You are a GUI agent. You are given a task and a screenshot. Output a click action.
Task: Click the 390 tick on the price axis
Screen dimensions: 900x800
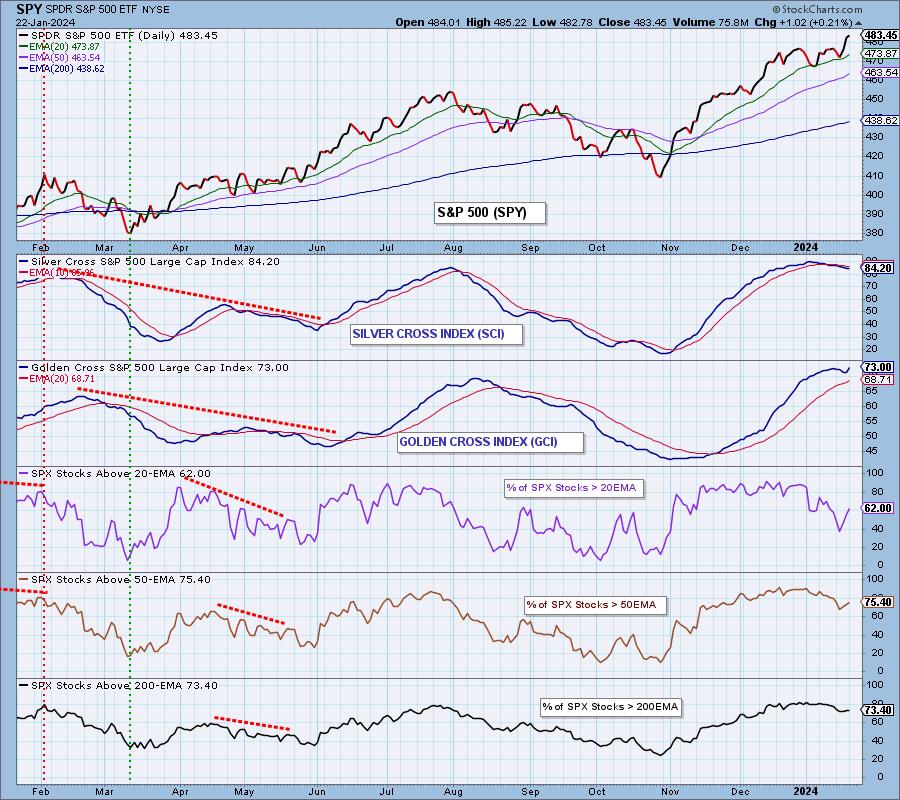point(875,213)
